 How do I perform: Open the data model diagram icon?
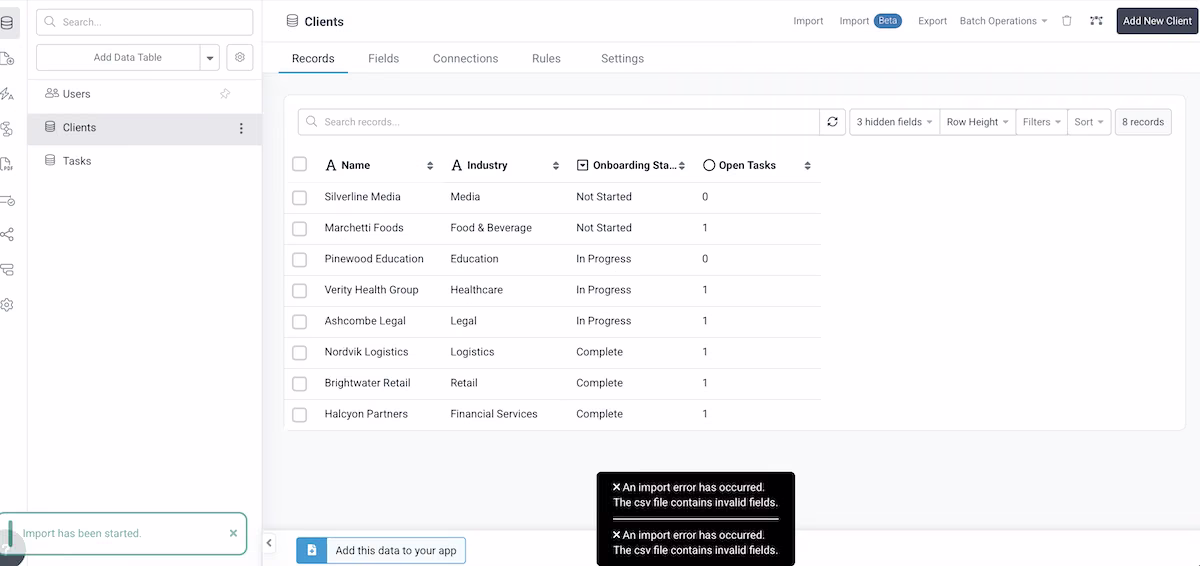coord(1096,21)
